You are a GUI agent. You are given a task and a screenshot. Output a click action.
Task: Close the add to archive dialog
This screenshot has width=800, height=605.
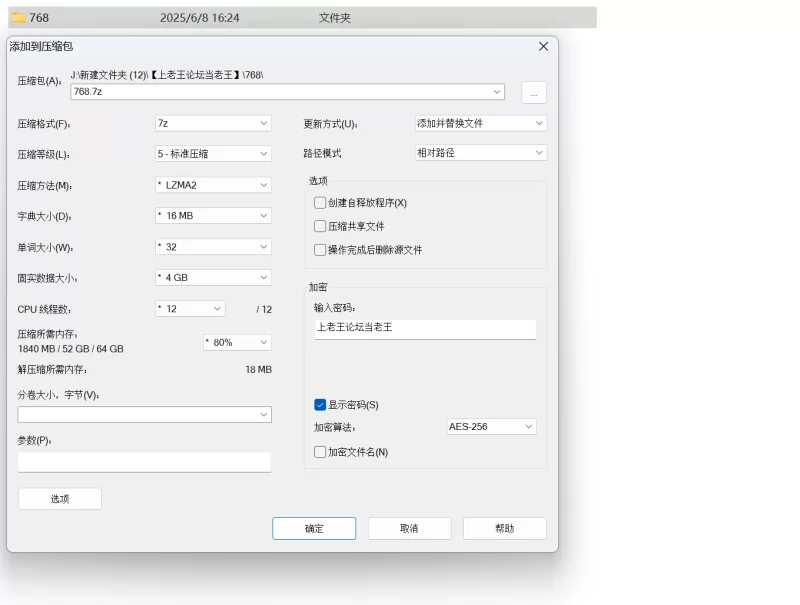(x=543, y=47)
